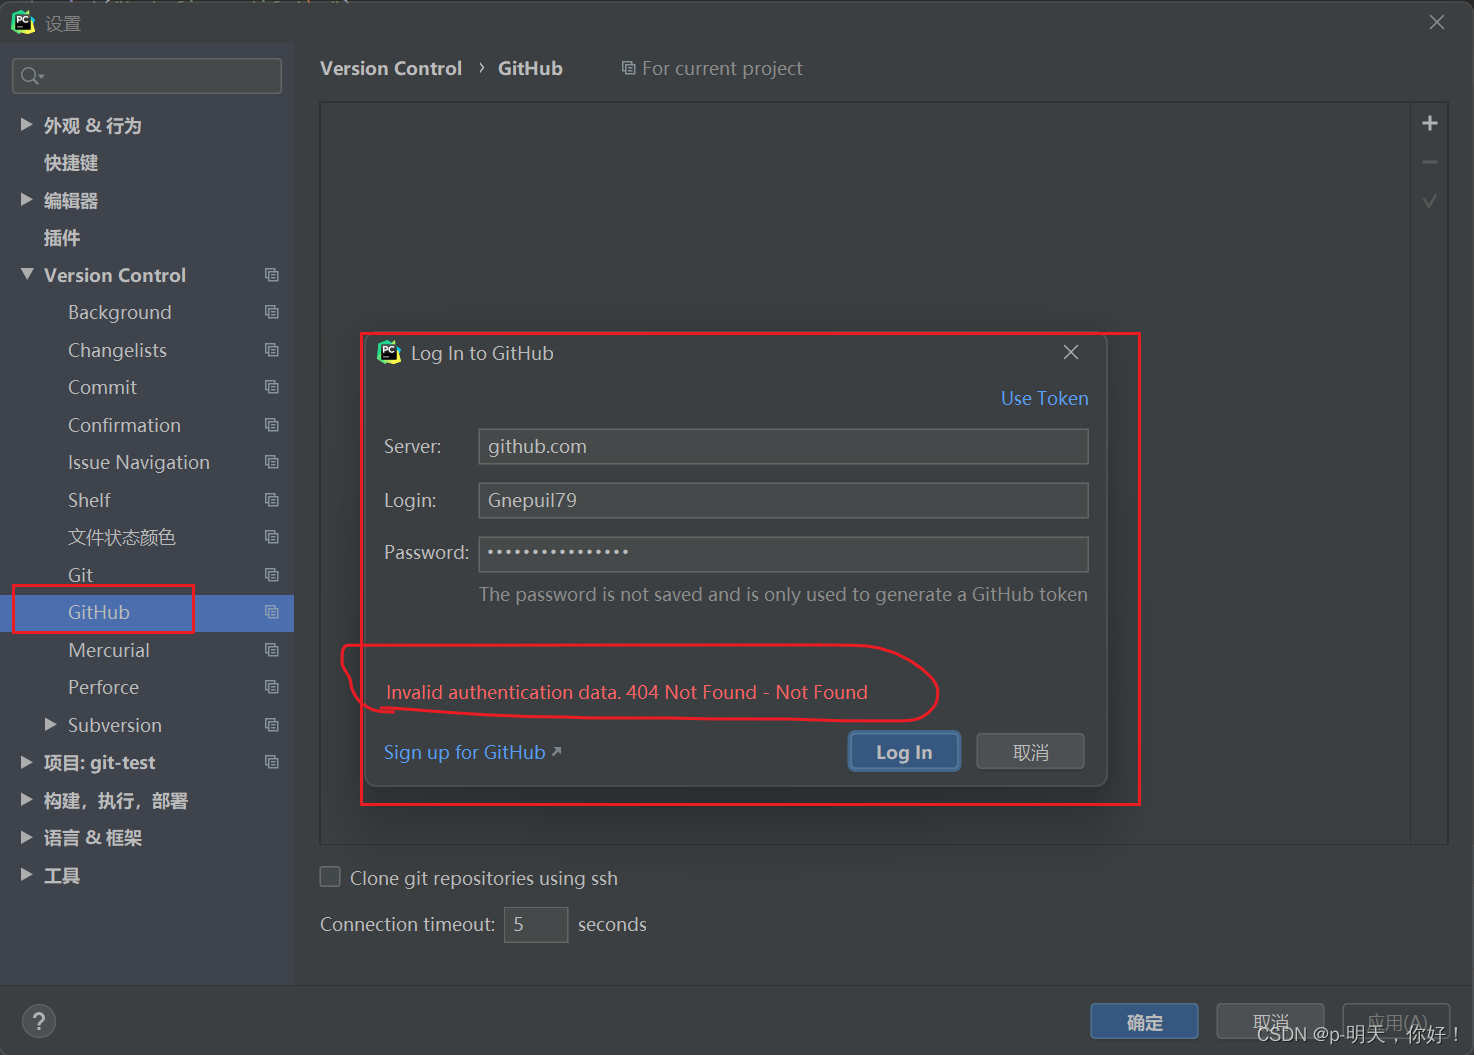
Task: Click the PyCharm icon in login dialog title
Action: (389, 352)
